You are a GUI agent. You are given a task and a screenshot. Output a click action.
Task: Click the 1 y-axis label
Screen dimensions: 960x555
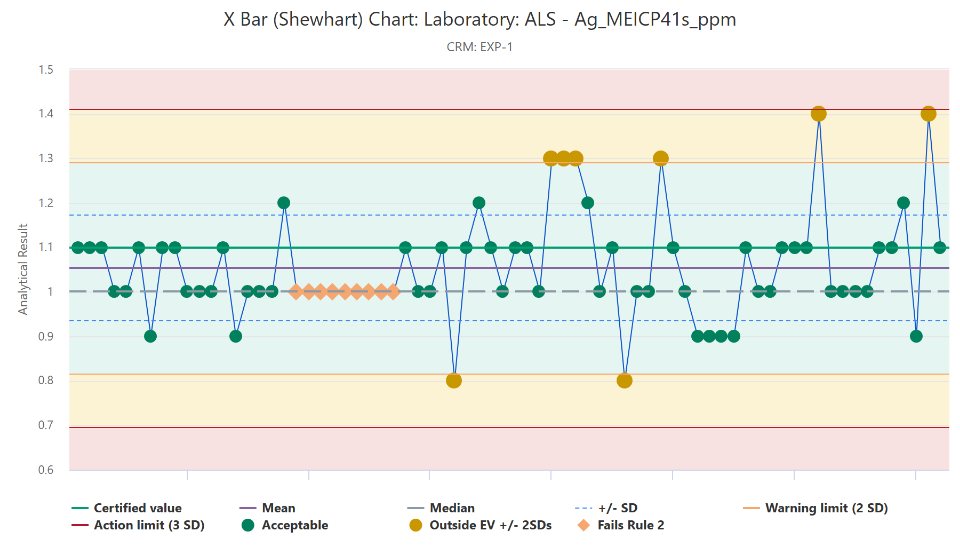pos(51,292)
